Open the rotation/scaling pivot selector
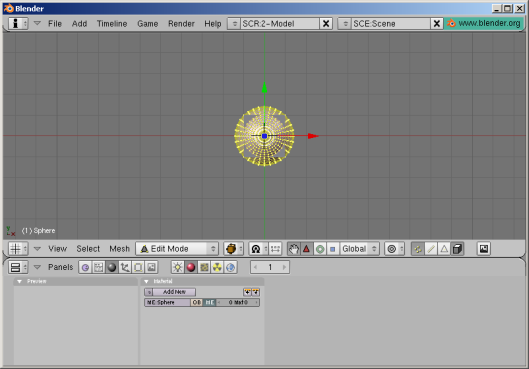The width and height of the screenshot is (529, 369). click(x=258, y=249)
